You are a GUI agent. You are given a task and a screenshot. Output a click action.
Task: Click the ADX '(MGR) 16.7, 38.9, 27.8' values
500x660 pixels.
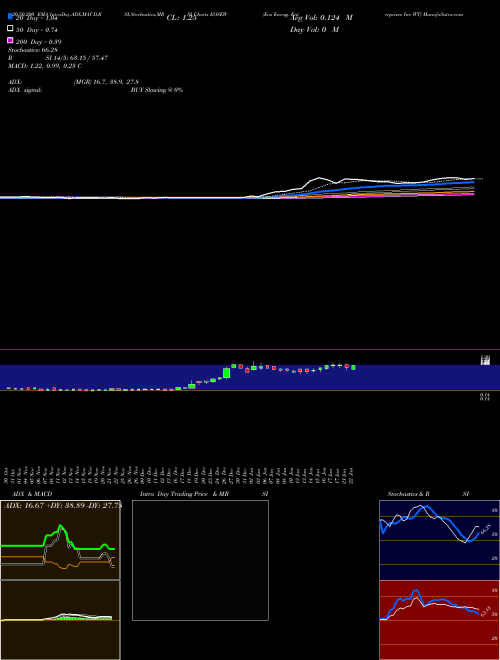pyautogui.click(x=106, y=82)
